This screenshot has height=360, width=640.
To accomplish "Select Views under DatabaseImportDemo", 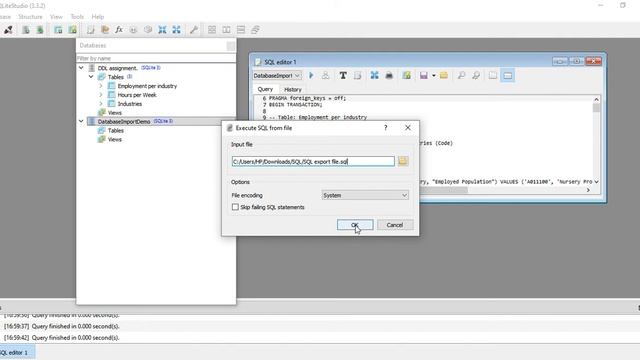I will [114, 140].
